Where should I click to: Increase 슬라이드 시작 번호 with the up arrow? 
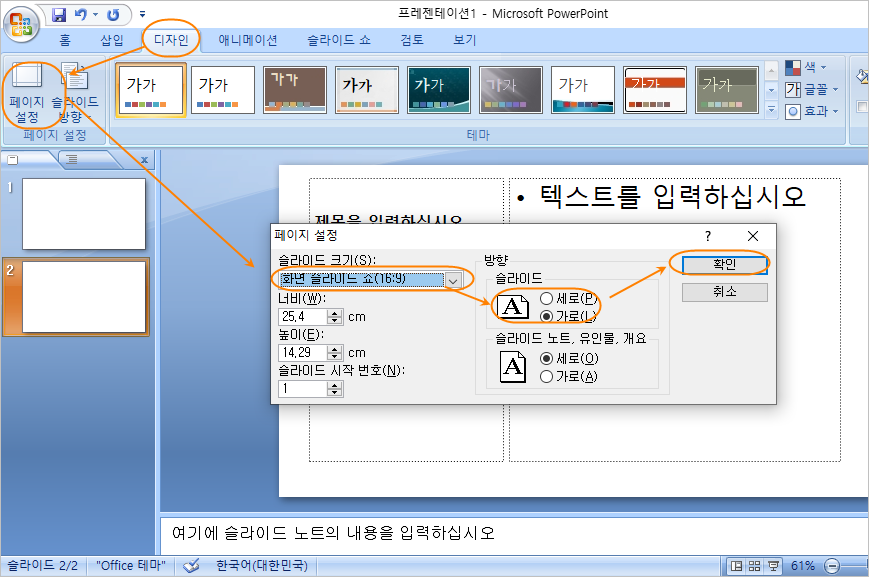[x=334, y=385]
